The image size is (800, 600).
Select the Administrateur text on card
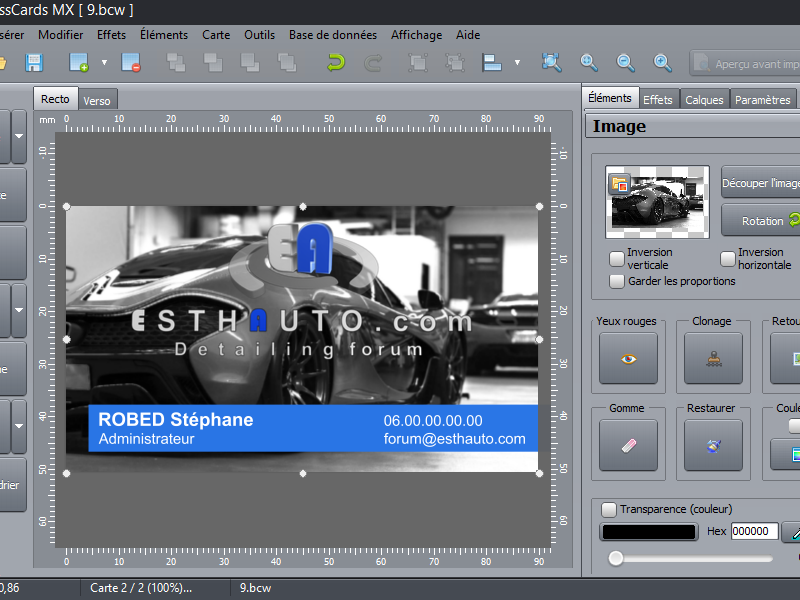click(146, 439)
